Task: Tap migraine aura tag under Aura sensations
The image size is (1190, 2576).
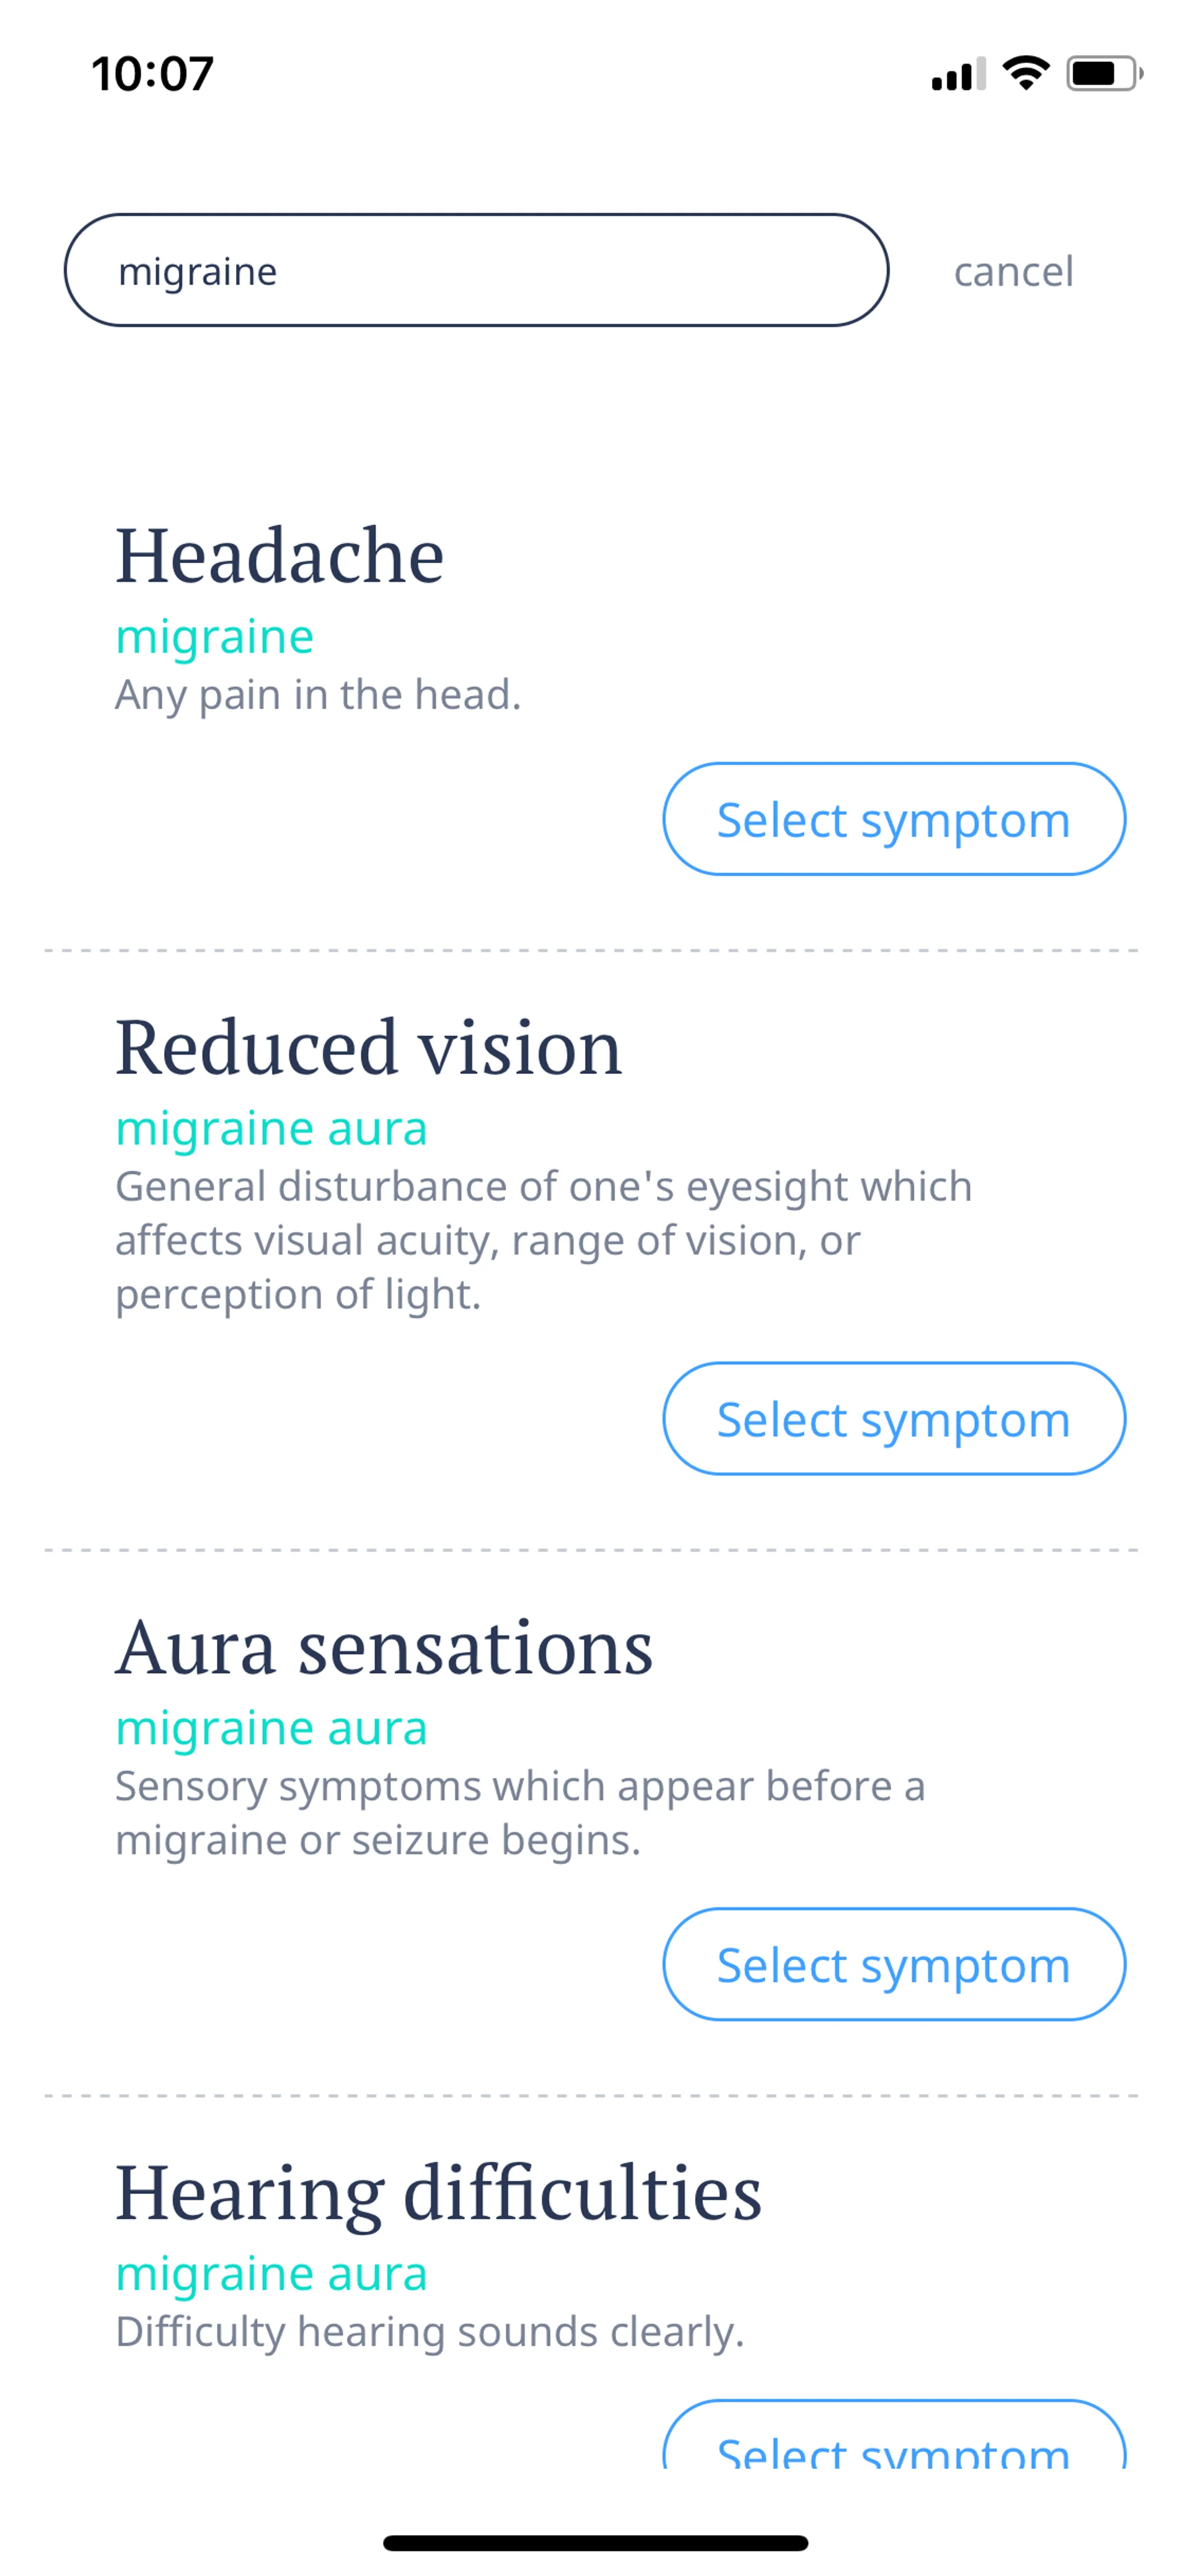Action: click(x=271, y=1728)
